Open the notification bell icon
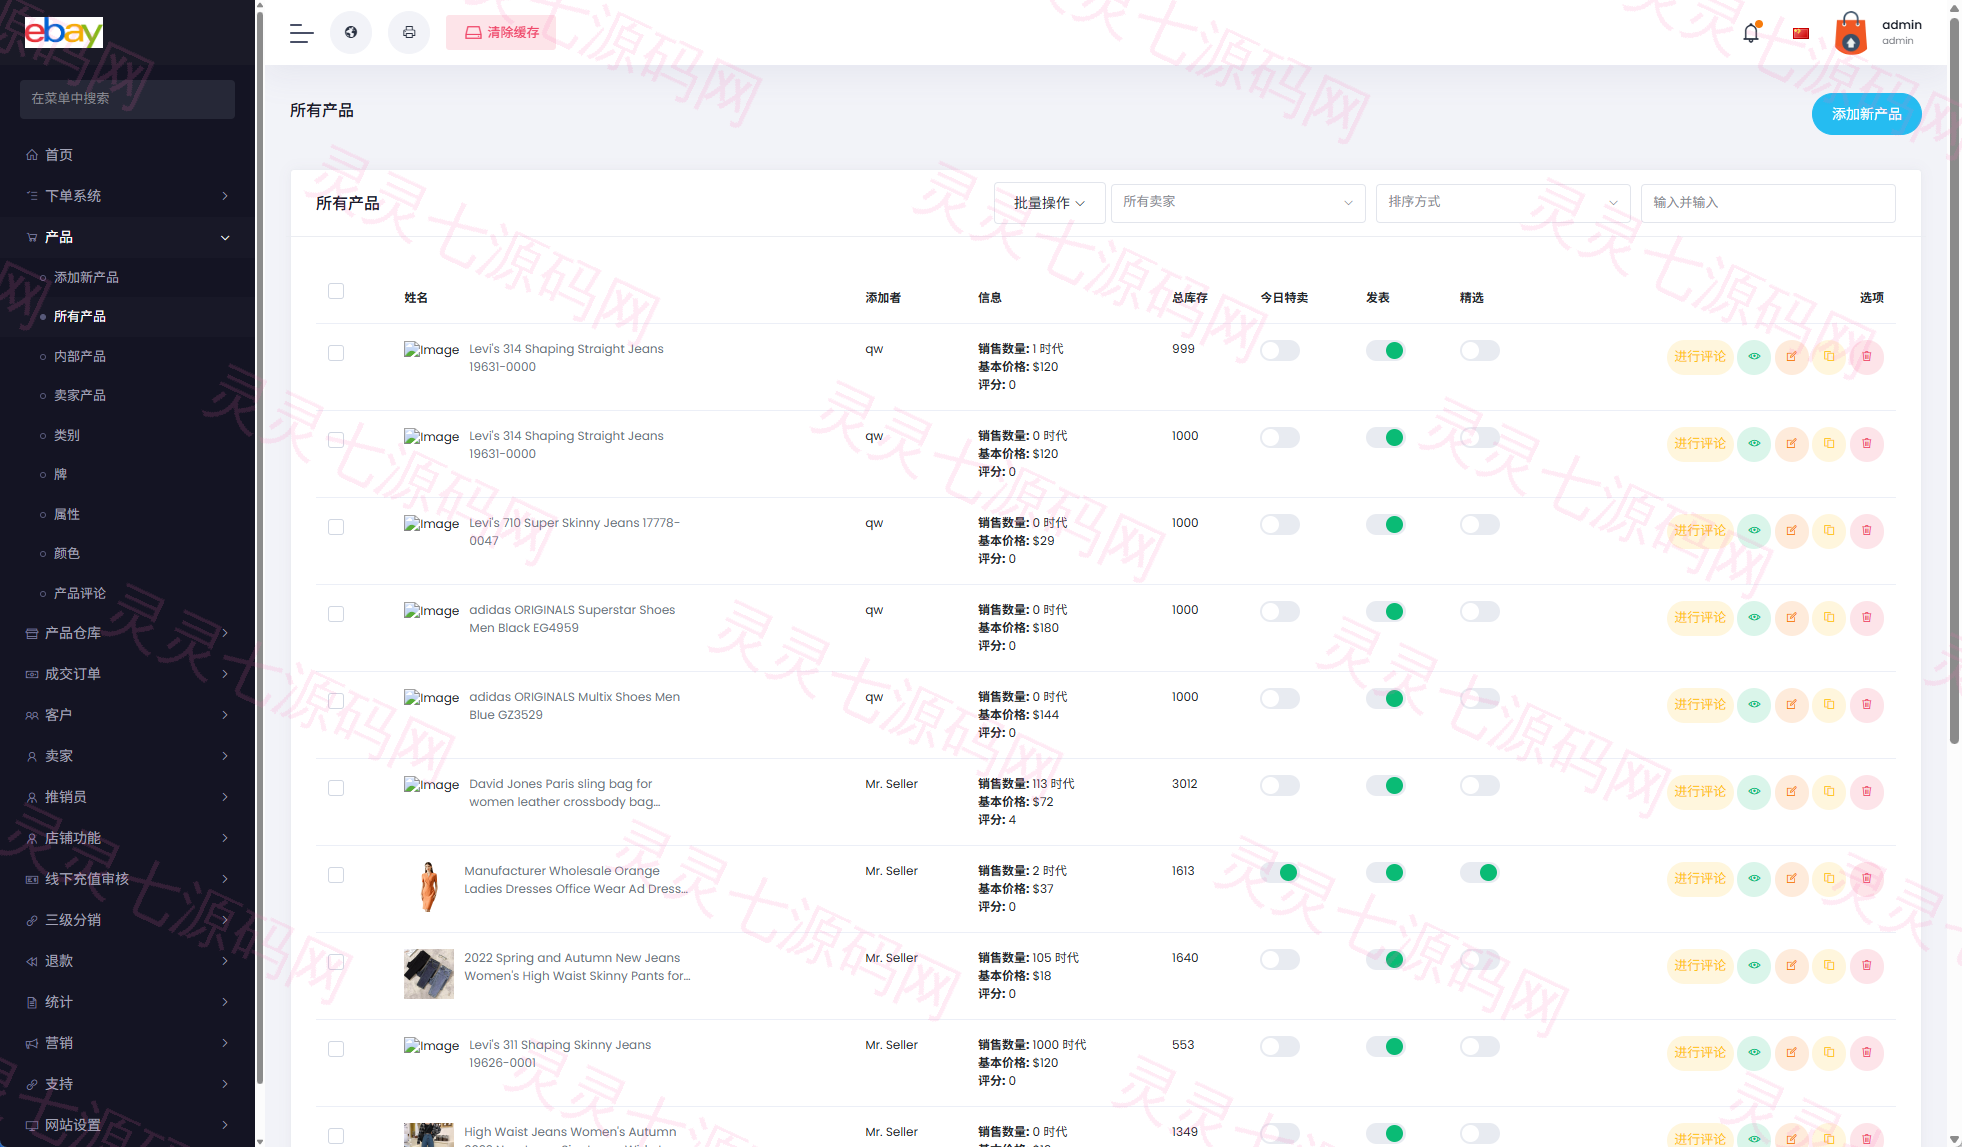 coord(1751,33)
